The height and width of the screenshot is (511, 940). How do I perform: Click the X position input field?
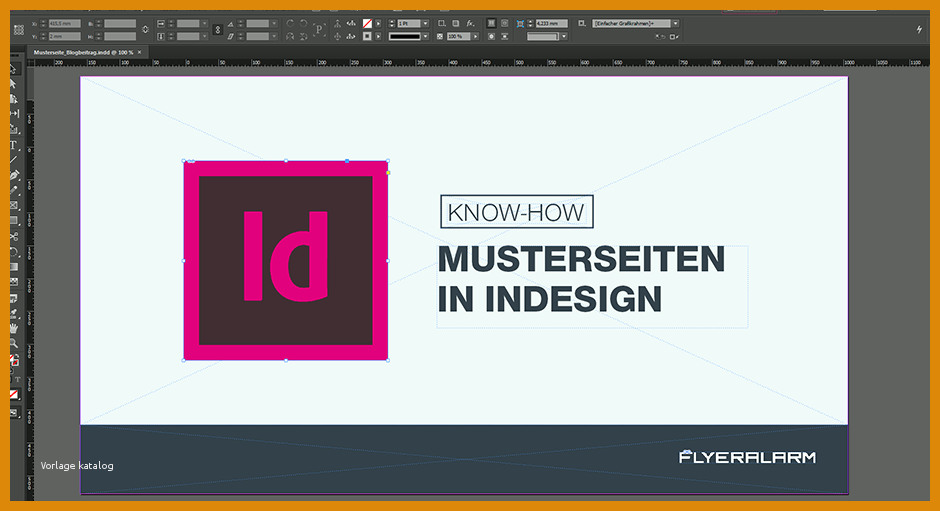65,23
